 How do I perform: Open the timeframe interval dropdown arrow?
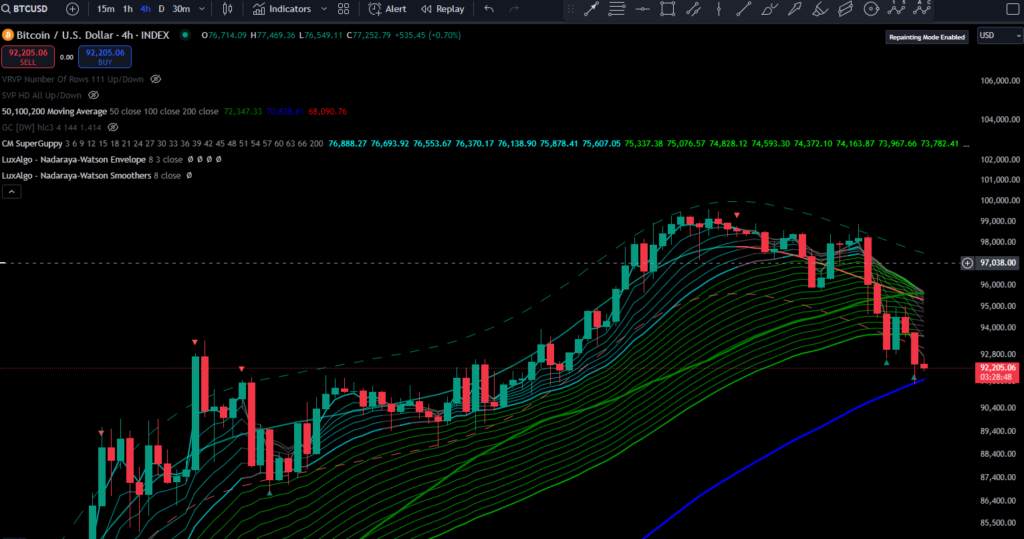click(202, 9)
